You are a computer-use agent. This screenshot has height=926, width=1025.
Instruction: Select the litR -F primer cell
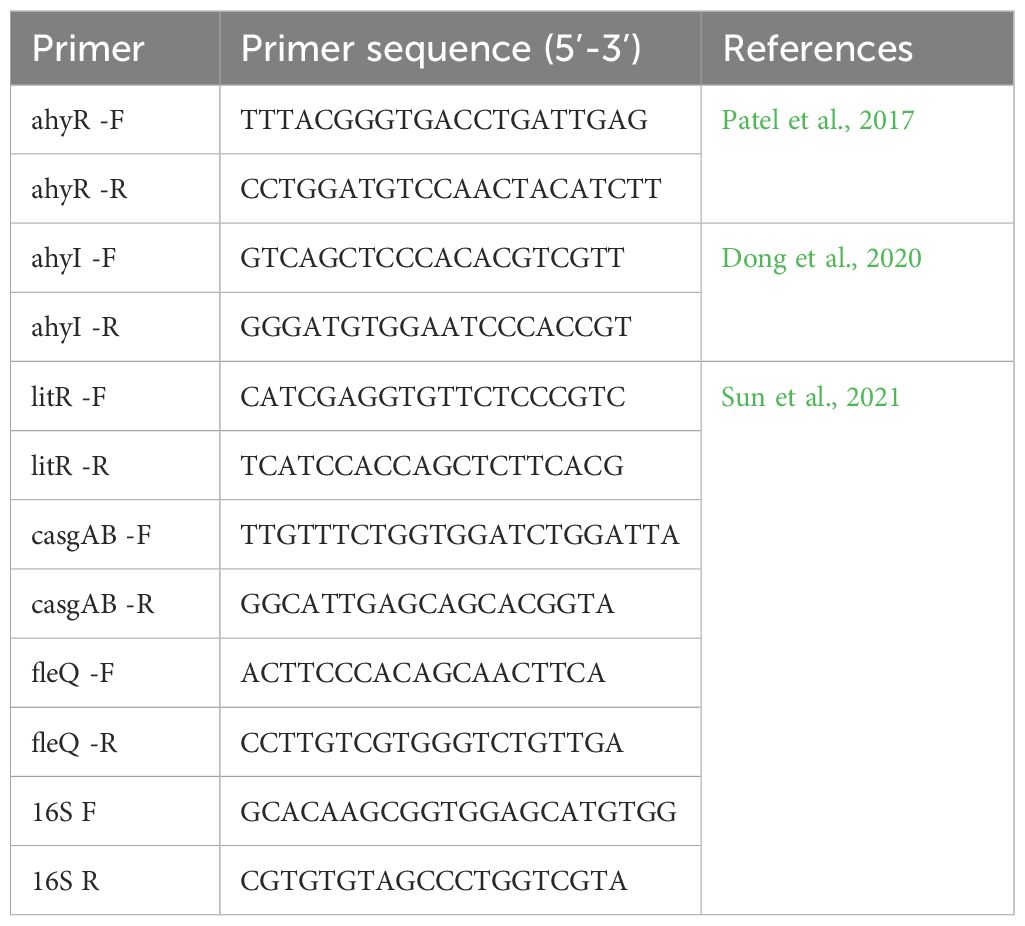tap(115, 397)
